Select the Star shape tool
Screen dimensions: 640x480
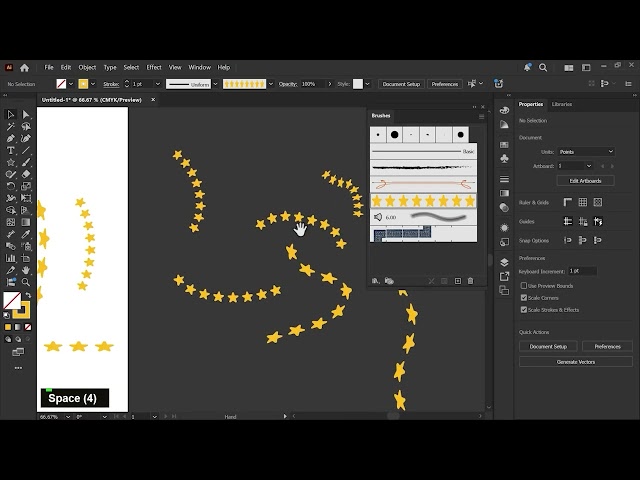10,162
